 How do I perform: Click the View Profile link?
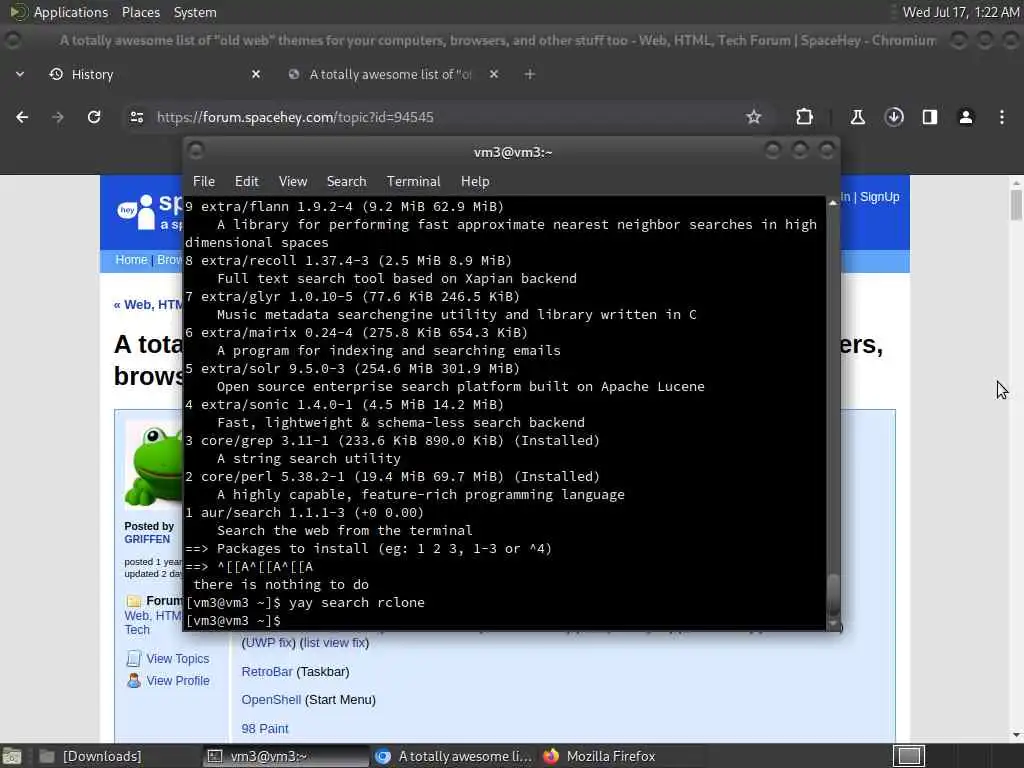click(178, 680)
